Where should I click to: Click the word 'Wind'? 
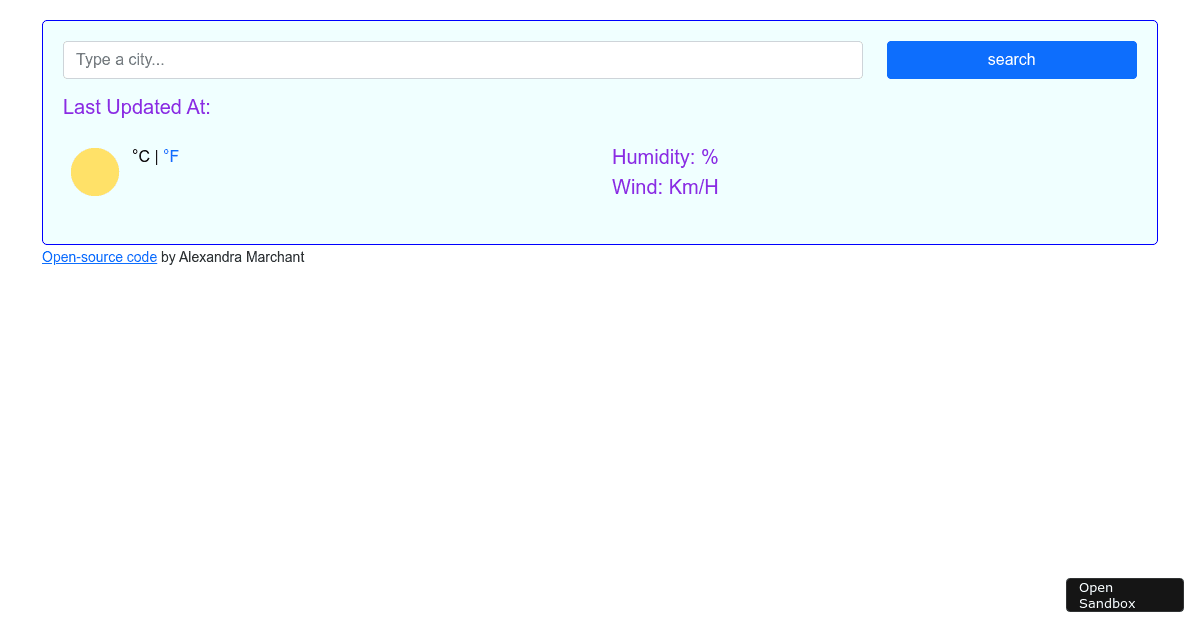point(634,187)
